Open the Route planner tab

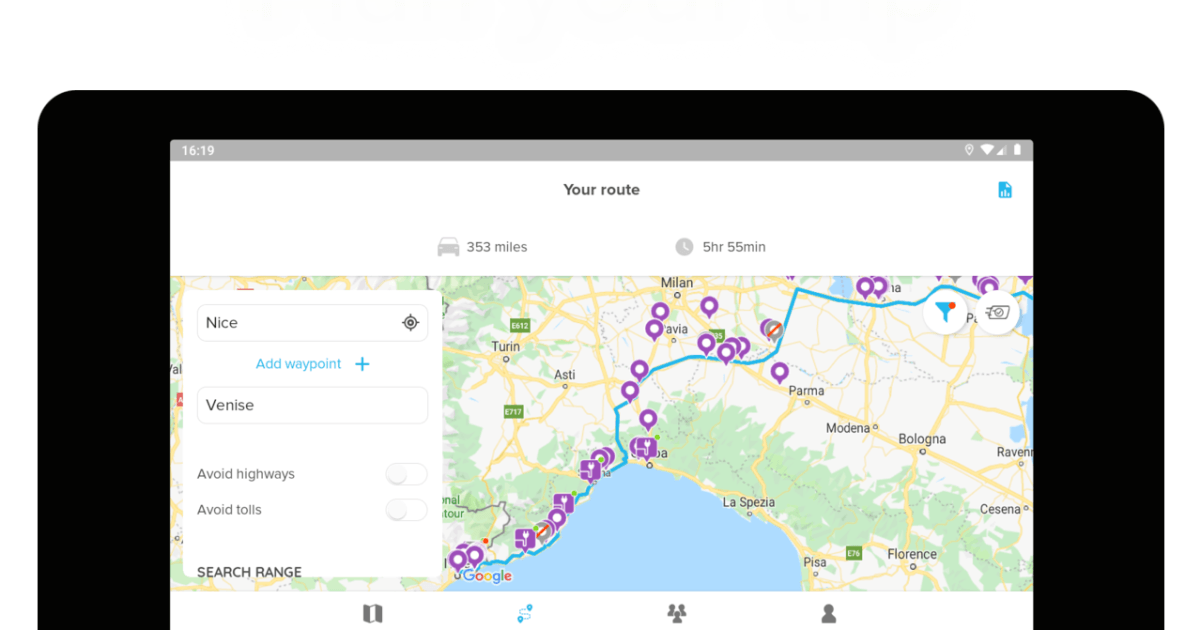coord(524,613)
